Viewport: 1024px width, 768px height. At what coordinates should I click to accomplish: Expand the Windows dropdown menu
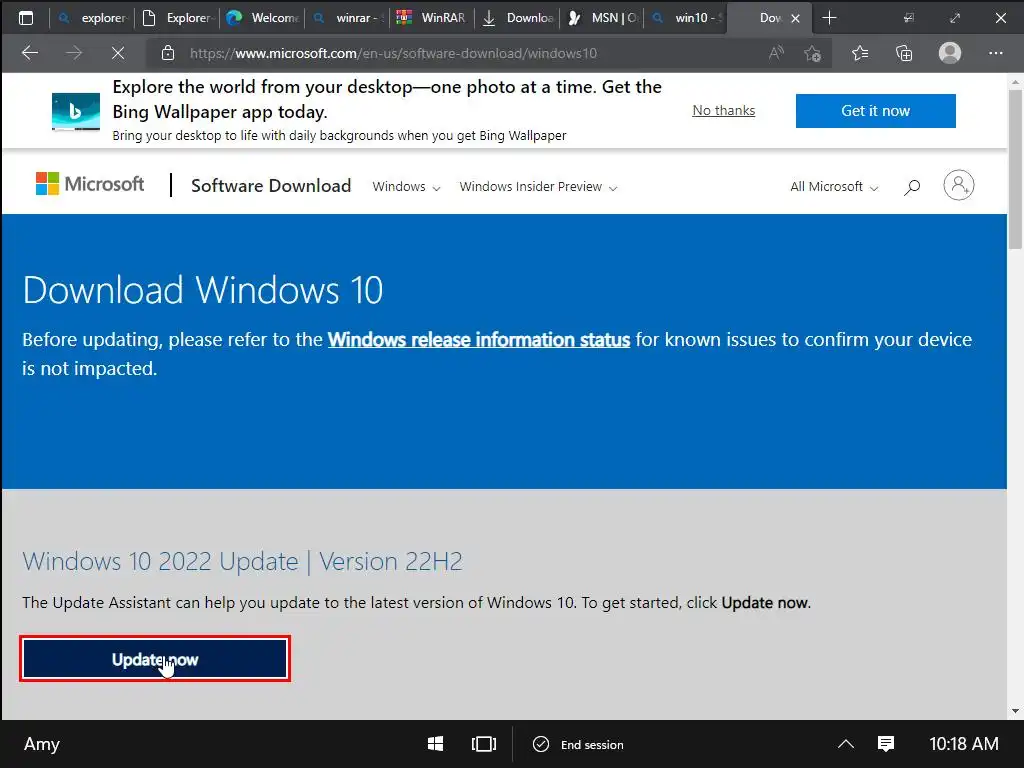tap(406, 187)
